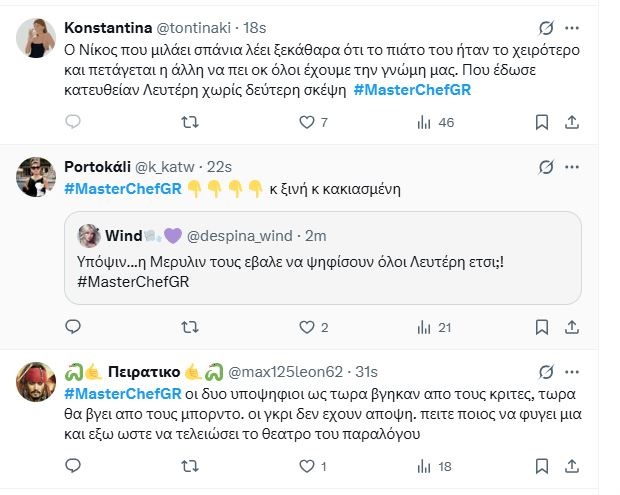Share Portokáli's tweet
620x495 pixels.
click(x=572, y=327)
